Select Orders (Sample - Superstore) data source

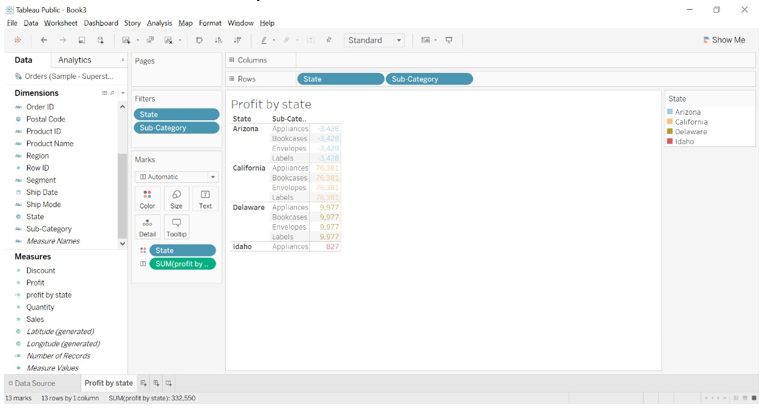pyautogui.click(x=64, y=76)
